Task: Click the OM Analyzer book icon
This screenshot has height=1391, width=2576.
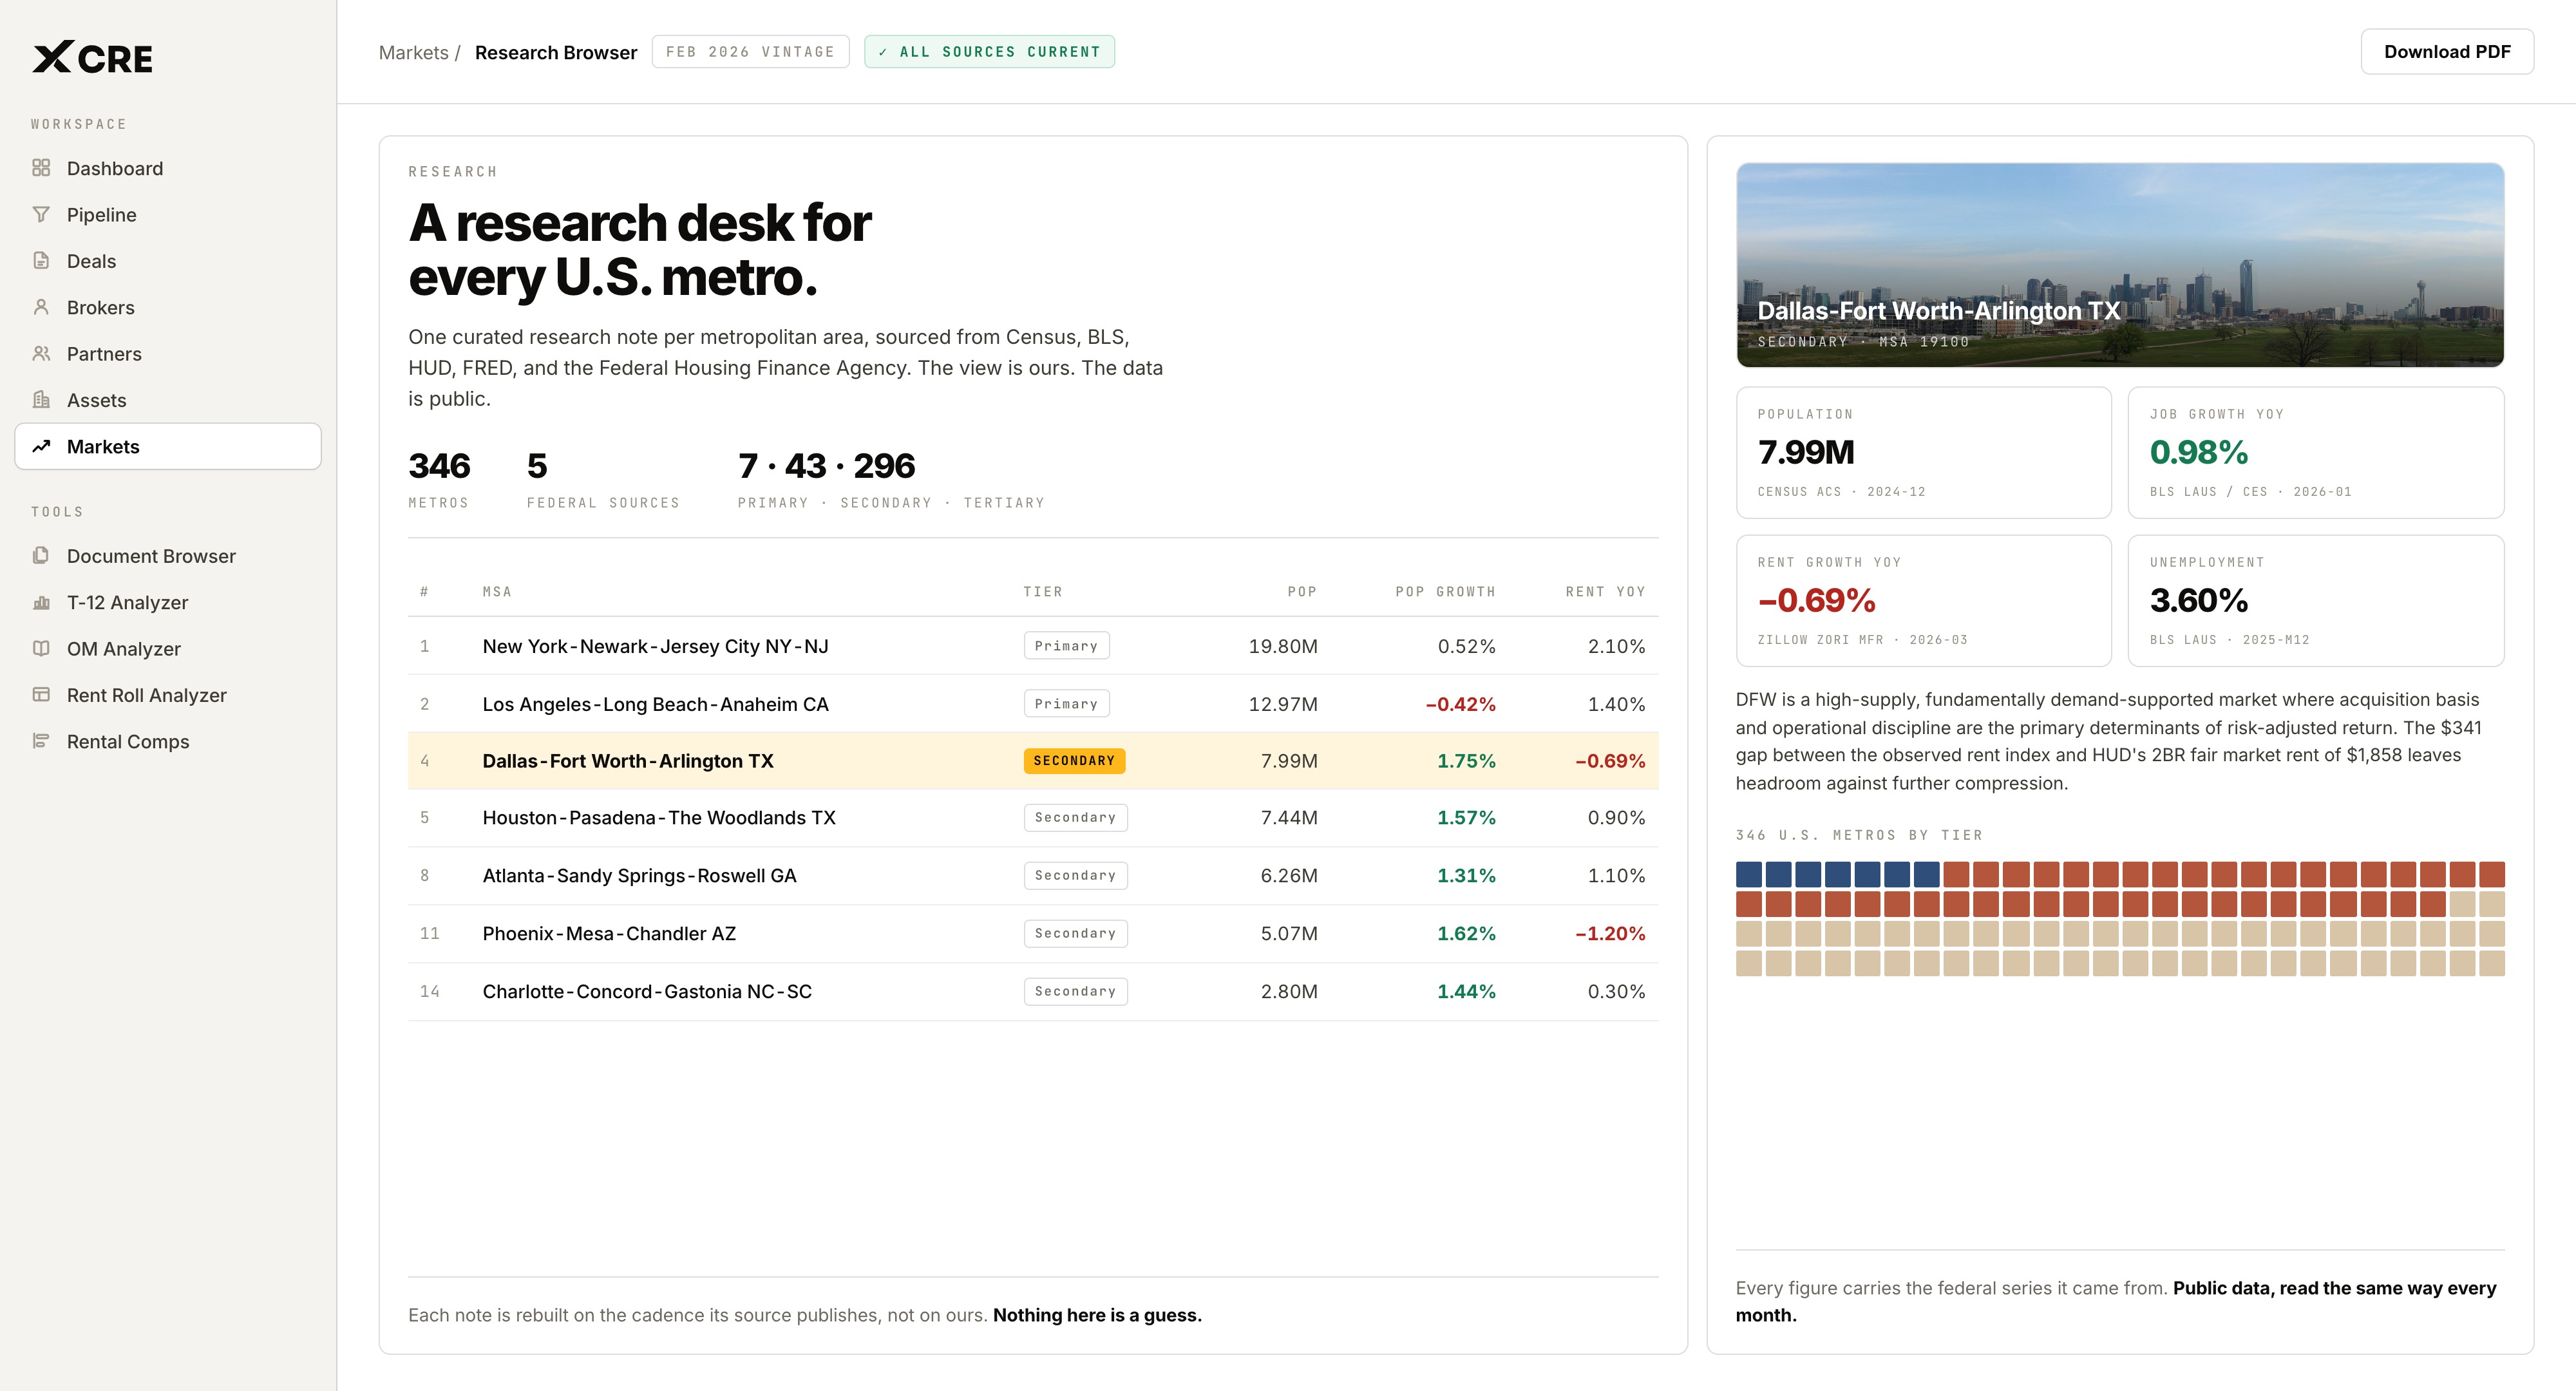Action: click(41, 648)
